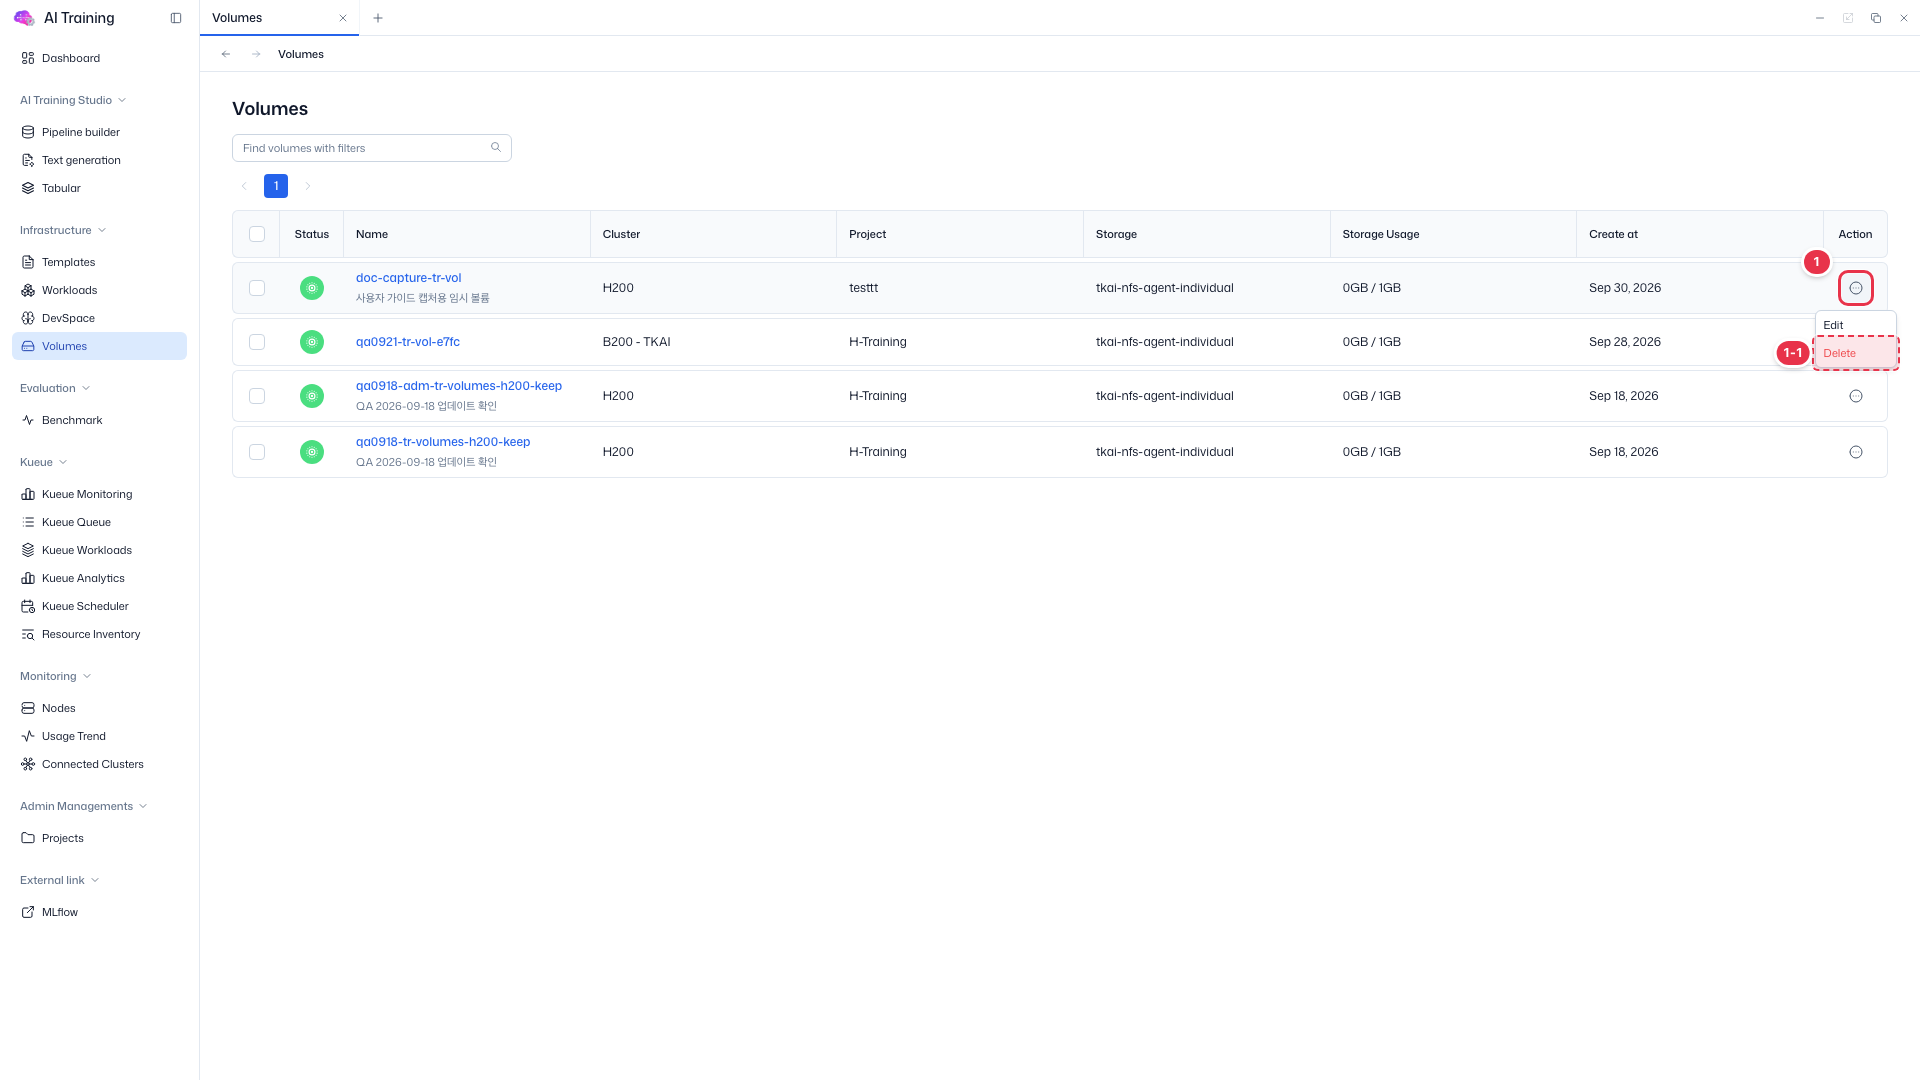This screenshot has height=1080, width=1920.
Task: Navigate back with the left arrow
Action: click(226, 54)
